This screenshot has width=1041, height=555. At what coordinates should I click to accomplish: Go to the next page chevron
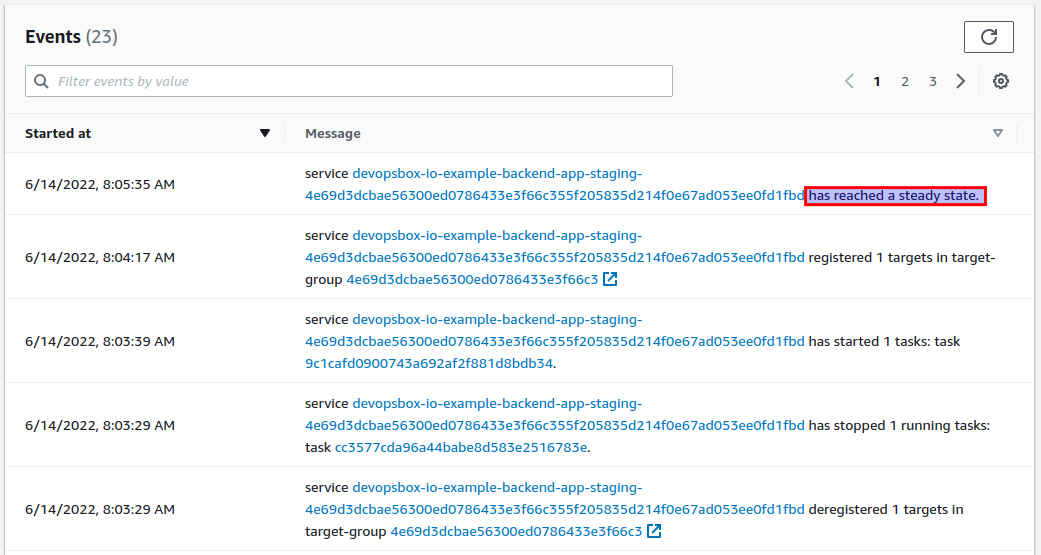[961, 81]
